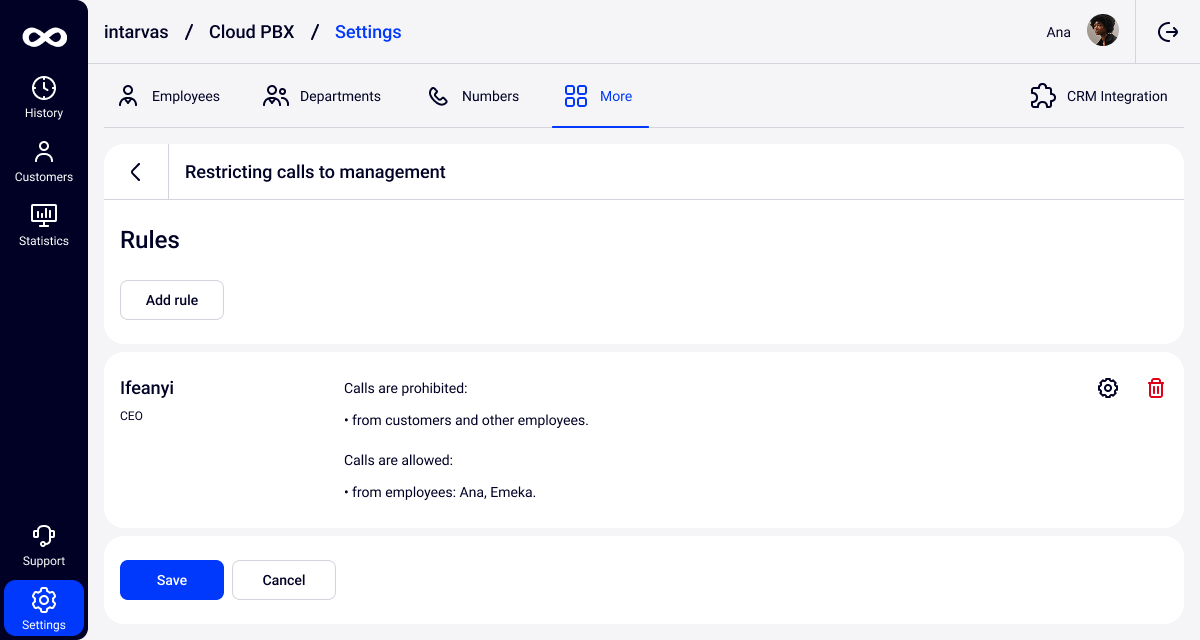1200x640 pixels.
Task: Switch to the Employees tab
Action: (169, 96)
